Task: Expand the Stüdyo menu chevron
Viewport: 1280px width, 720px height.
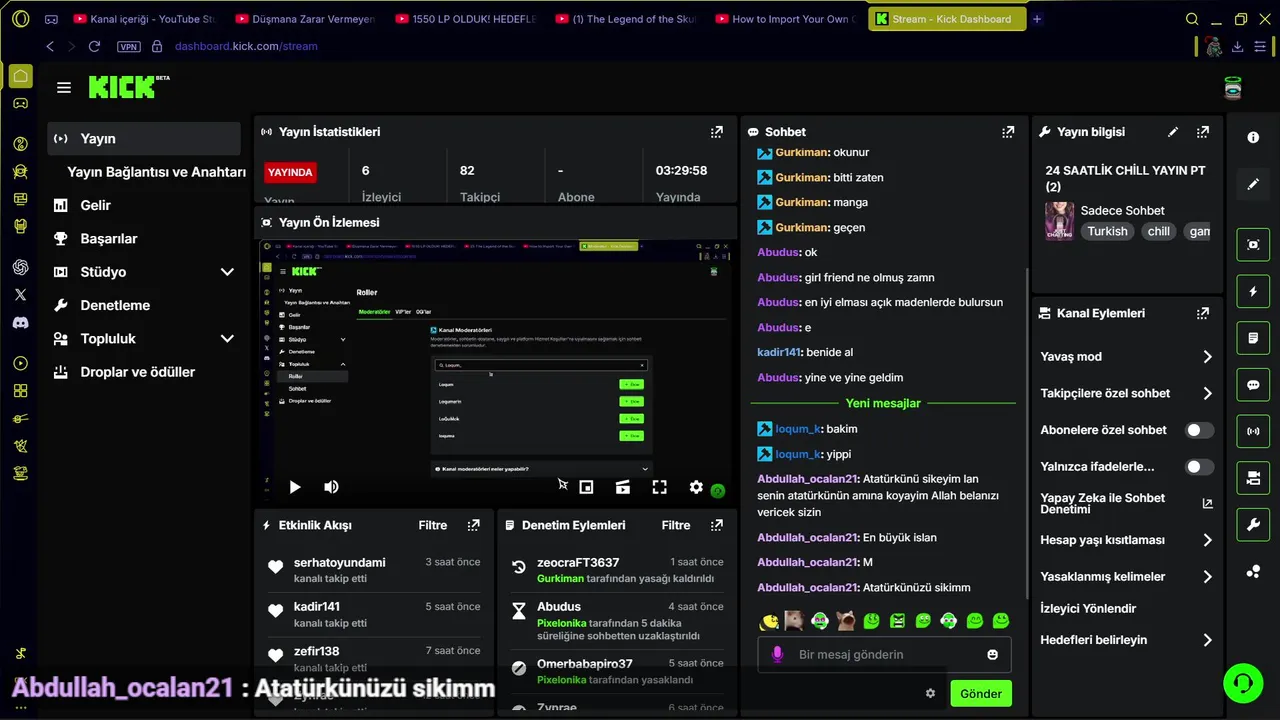Action: click(x=227, y=272)
